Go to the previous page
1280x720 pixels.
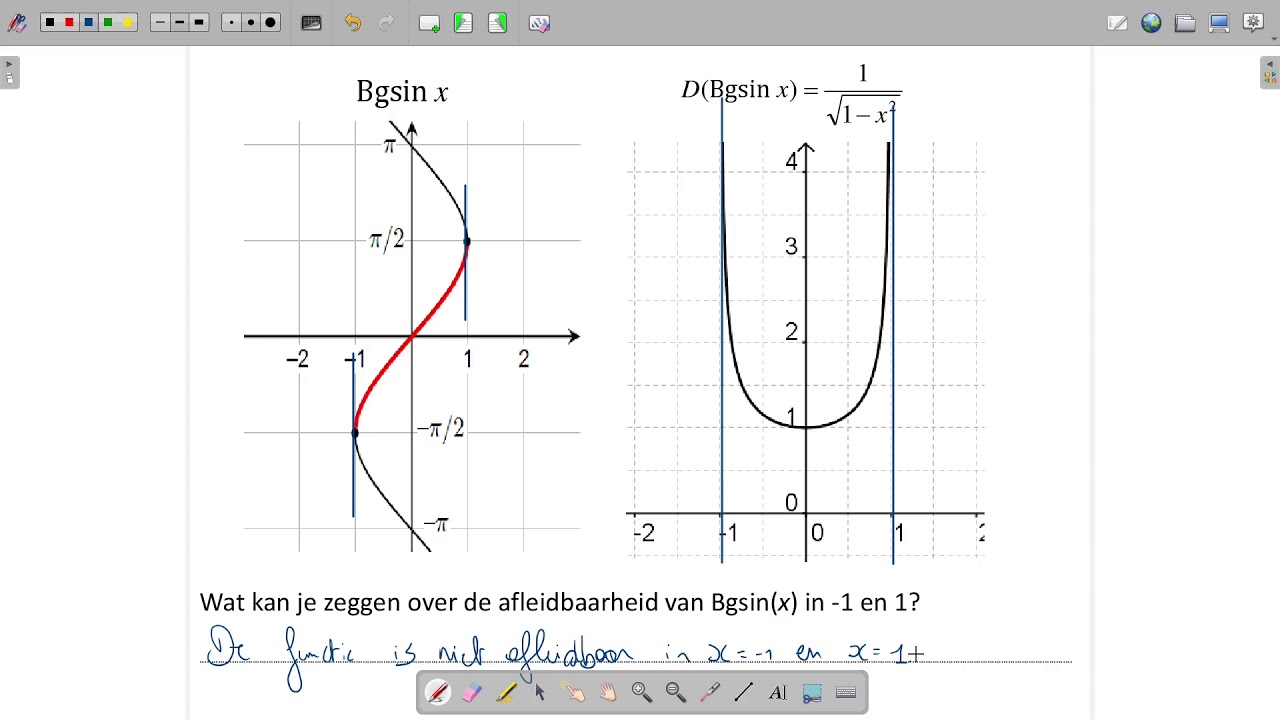[463, 23]
